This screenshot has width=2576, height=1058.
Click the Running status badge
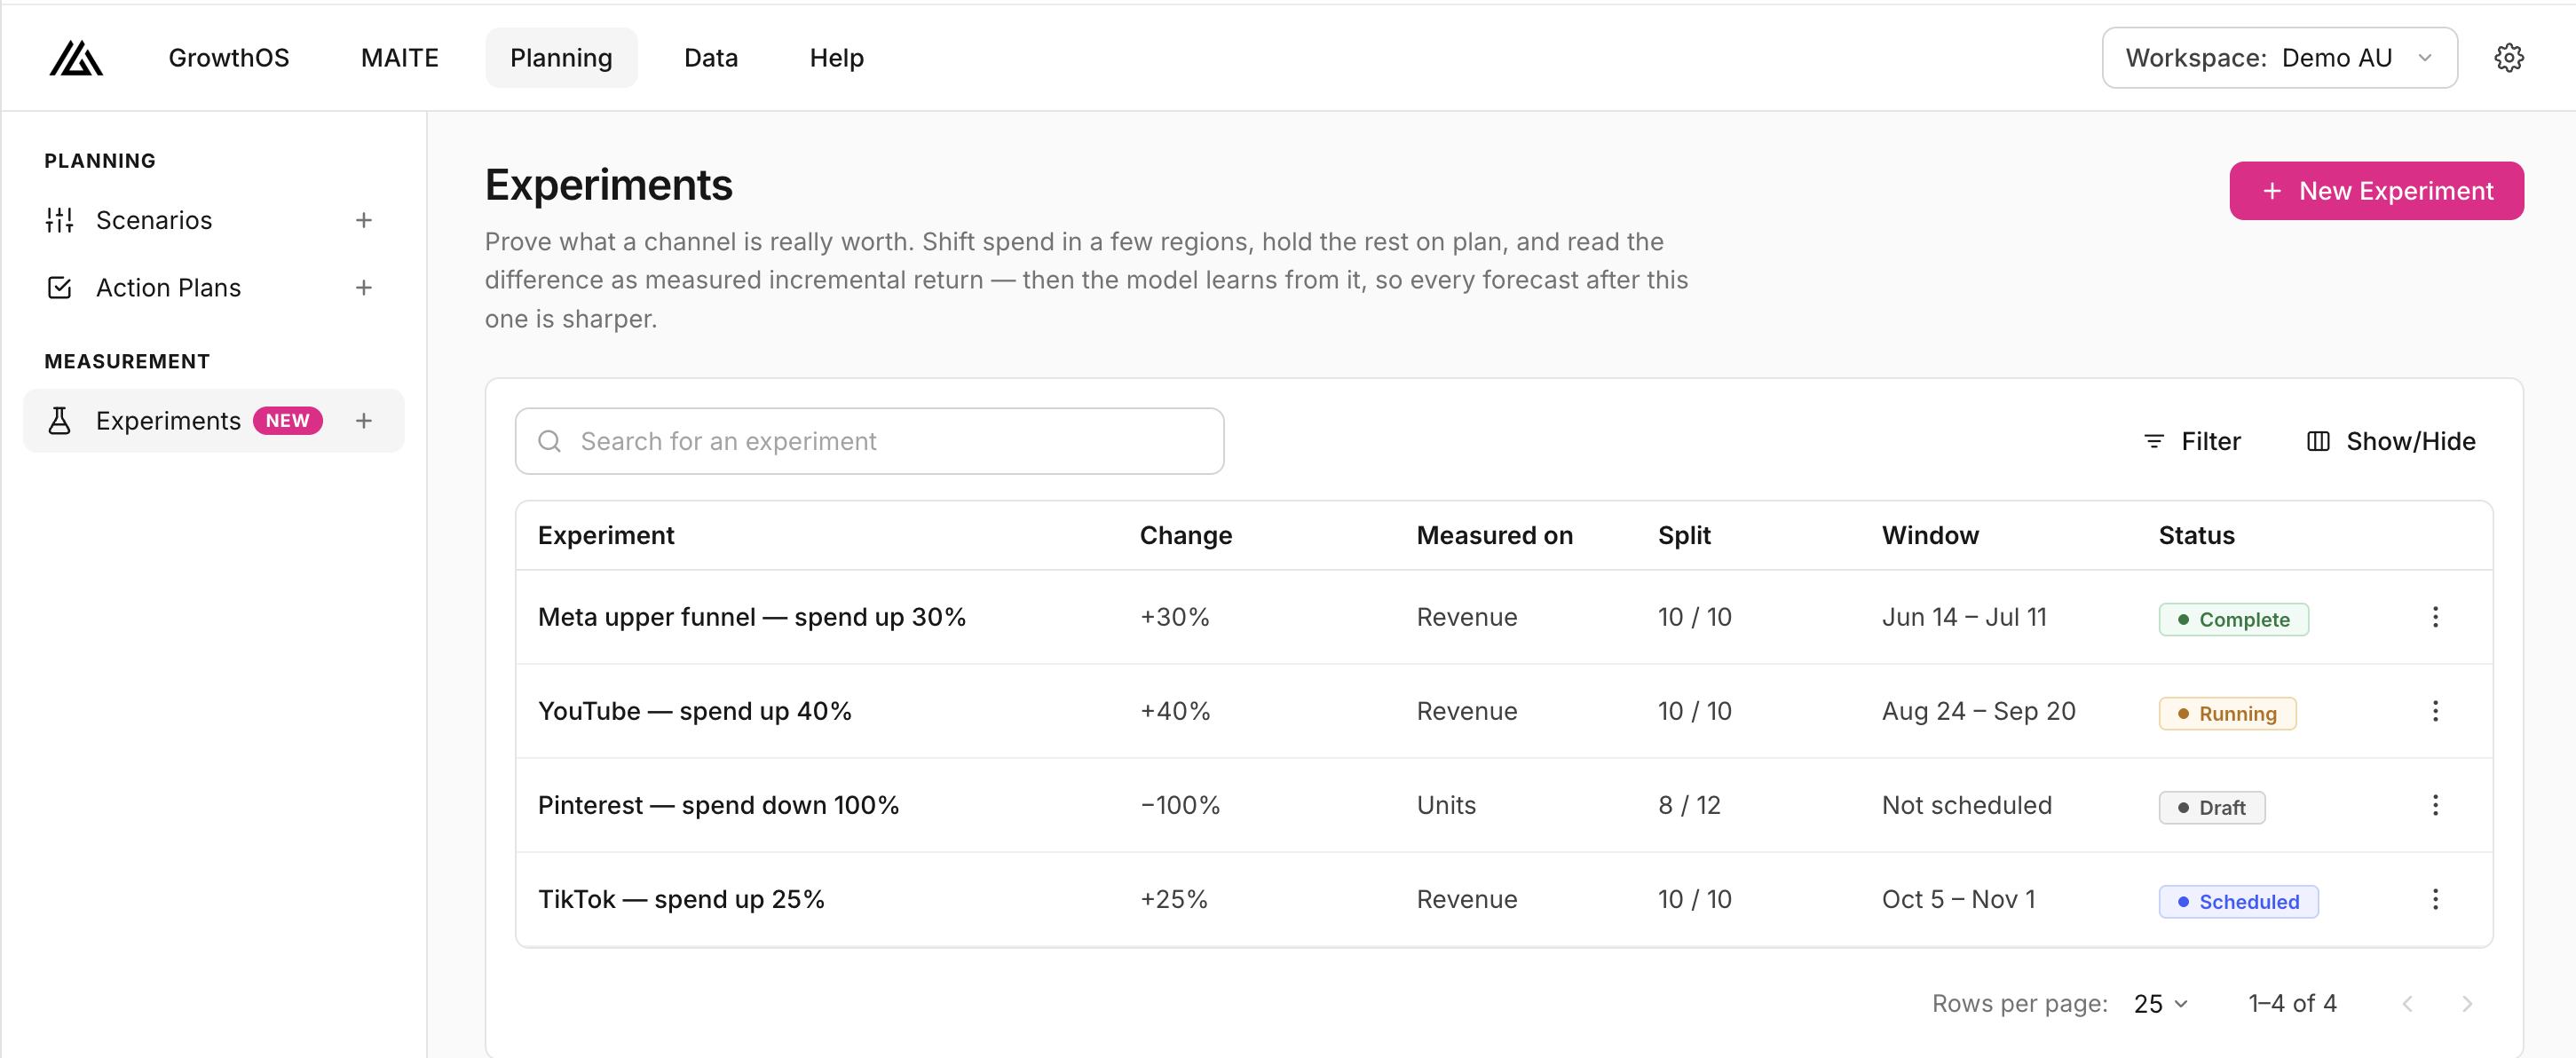click(2227, 713)
